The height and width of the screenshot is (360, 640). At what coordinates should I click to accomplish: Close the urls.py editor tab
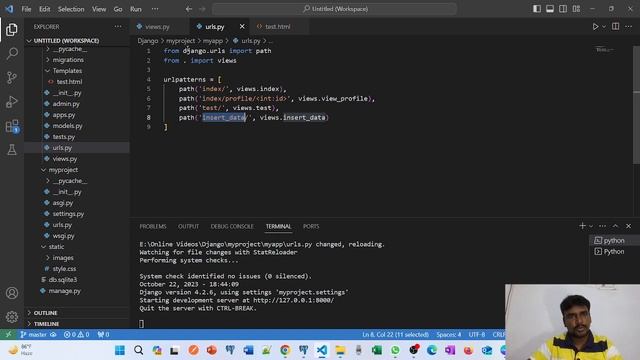242,27
